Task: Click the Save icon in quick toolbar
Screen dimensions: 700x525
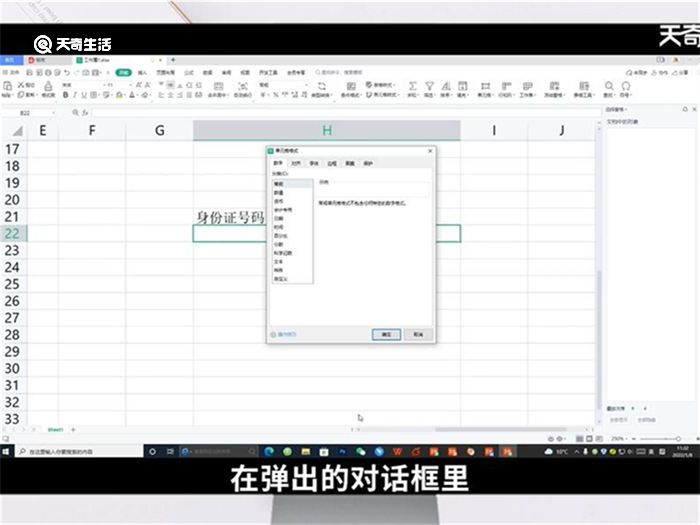Action: (x=29, y=72)
